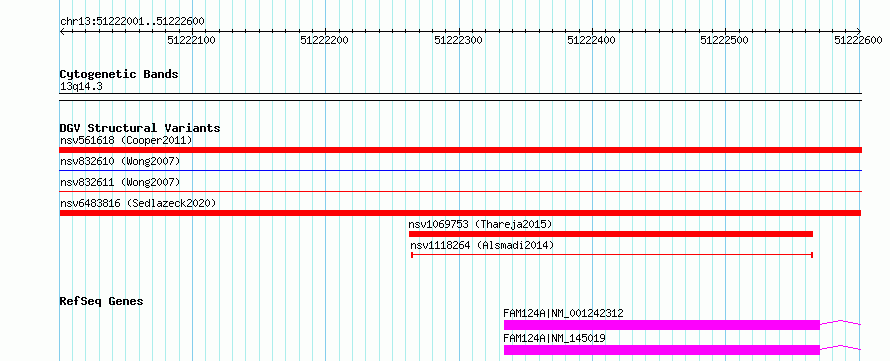This screenshot has height=361, width=890.
Task: Click the 13q14.3 cytogenetic band bar
Action: 461,97
